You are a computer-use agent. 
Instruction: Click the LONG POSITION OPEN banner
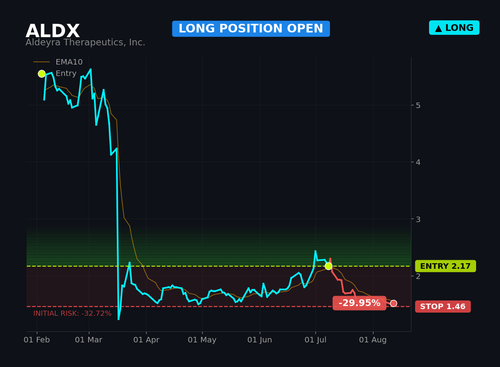[251, 29]
